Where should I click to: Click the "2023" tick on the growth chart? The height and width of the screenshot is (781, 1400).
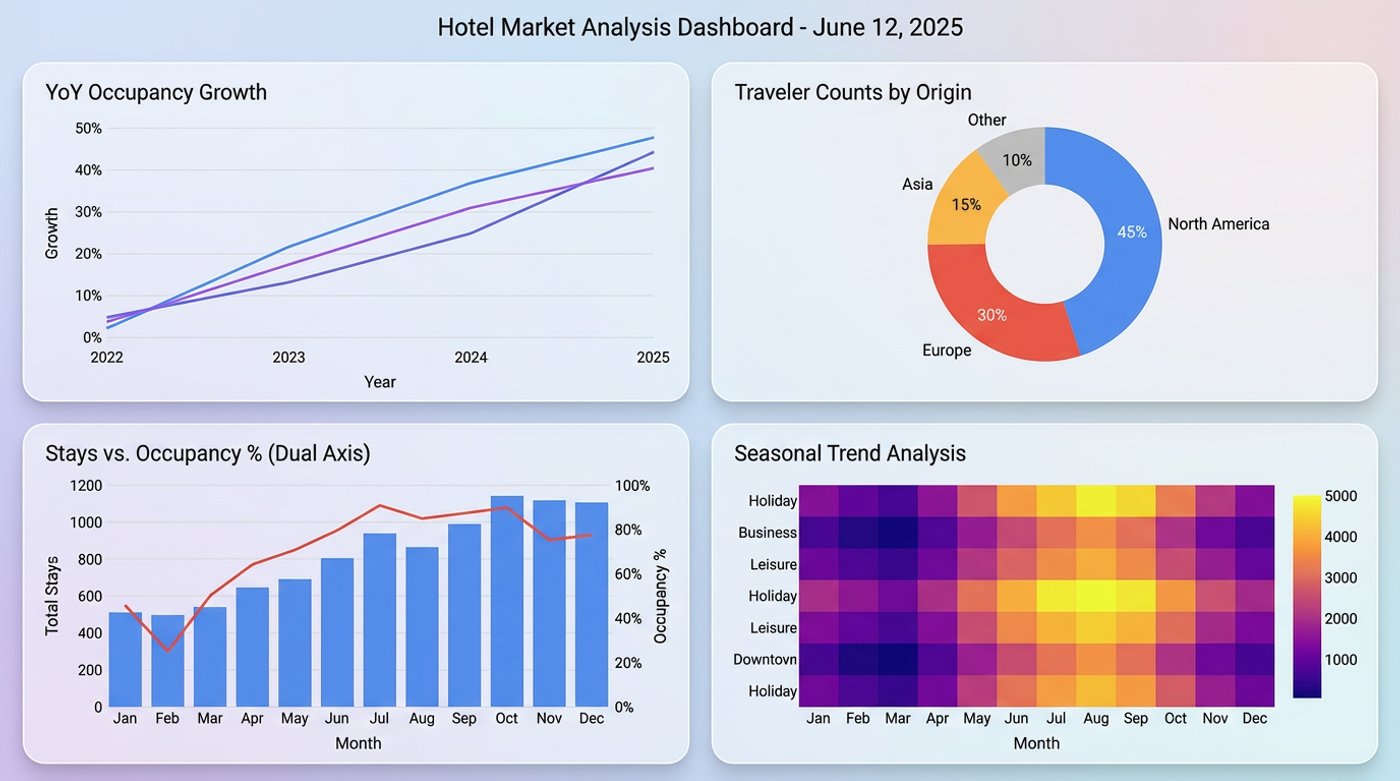click(x=289, y=357)
